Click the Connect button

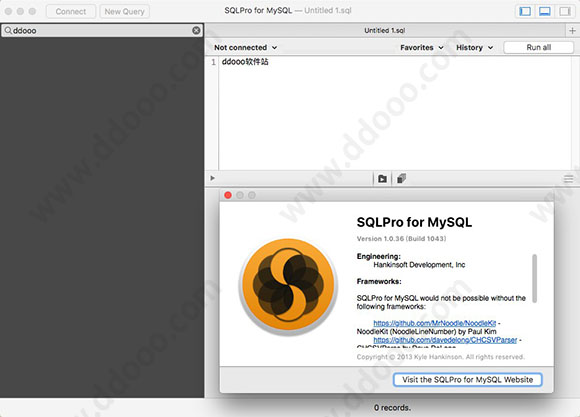[x=71, y=11]
